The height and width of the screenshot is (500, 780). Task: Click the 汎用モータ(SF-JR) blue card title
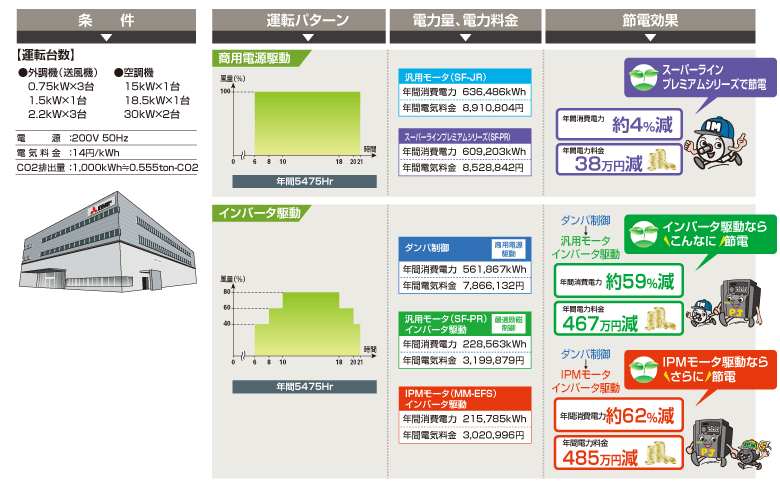tap(465, 77)
